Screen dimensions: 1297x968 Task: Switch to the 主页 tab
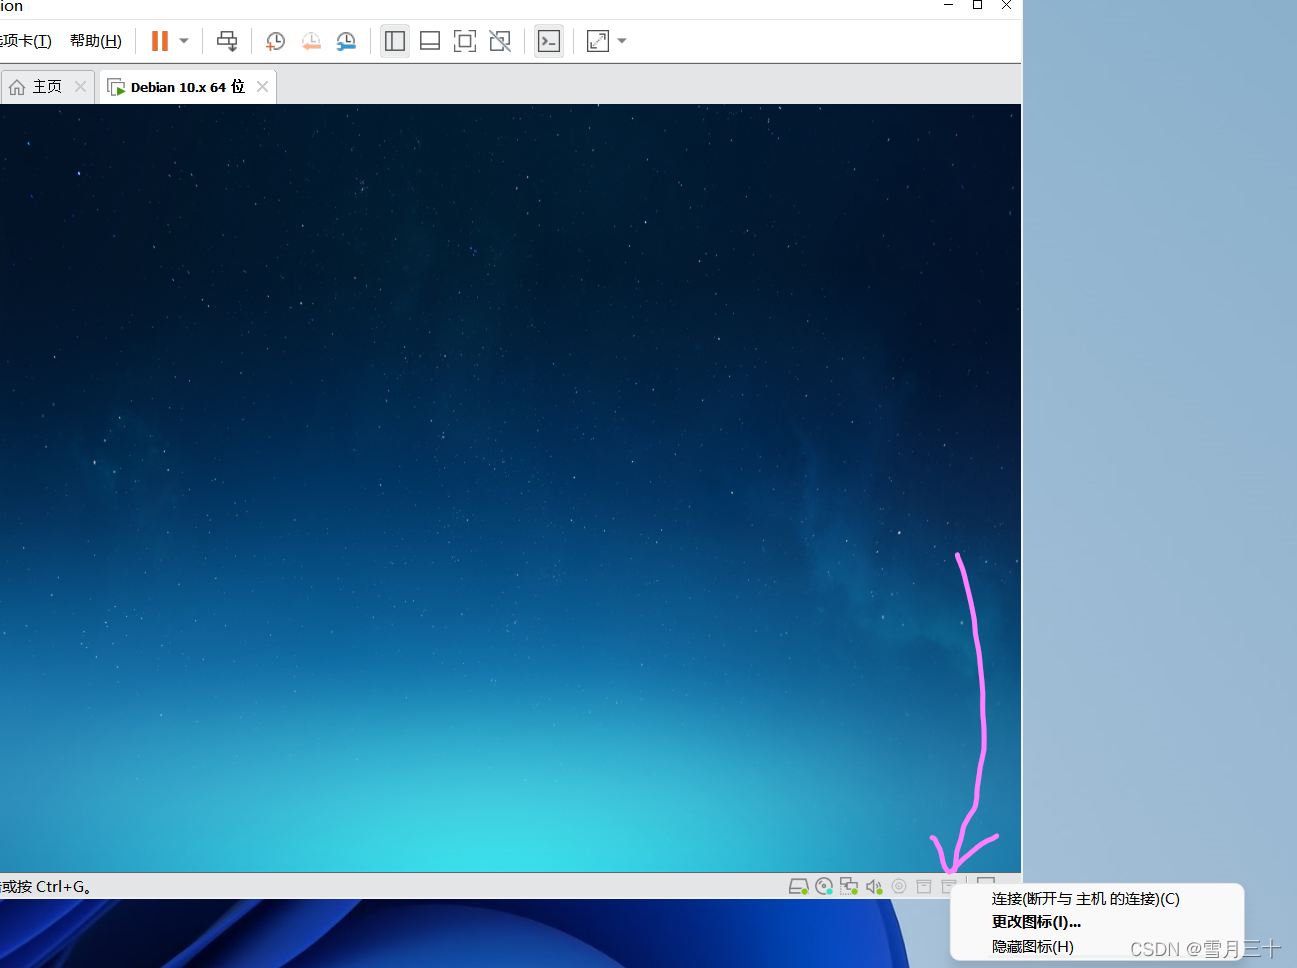[x=46, y=87]
